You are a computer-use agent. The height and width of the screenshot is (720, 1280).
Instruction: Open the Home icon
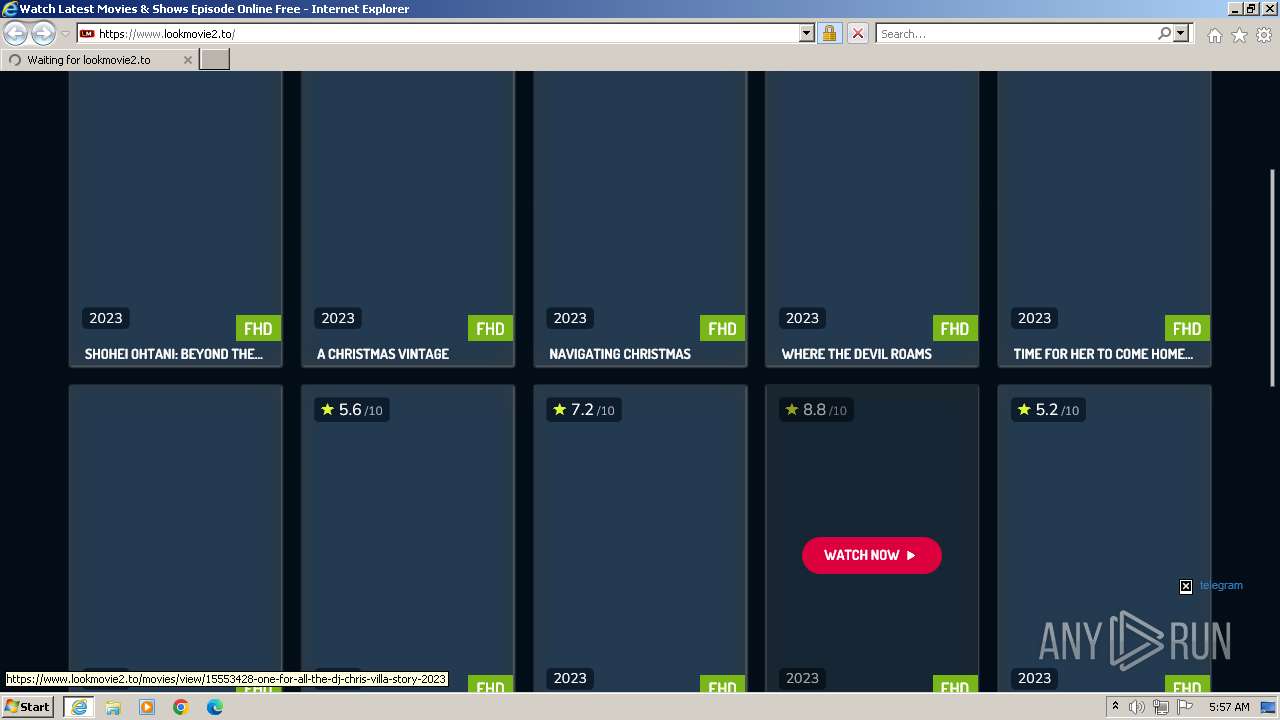point(1214,35)
